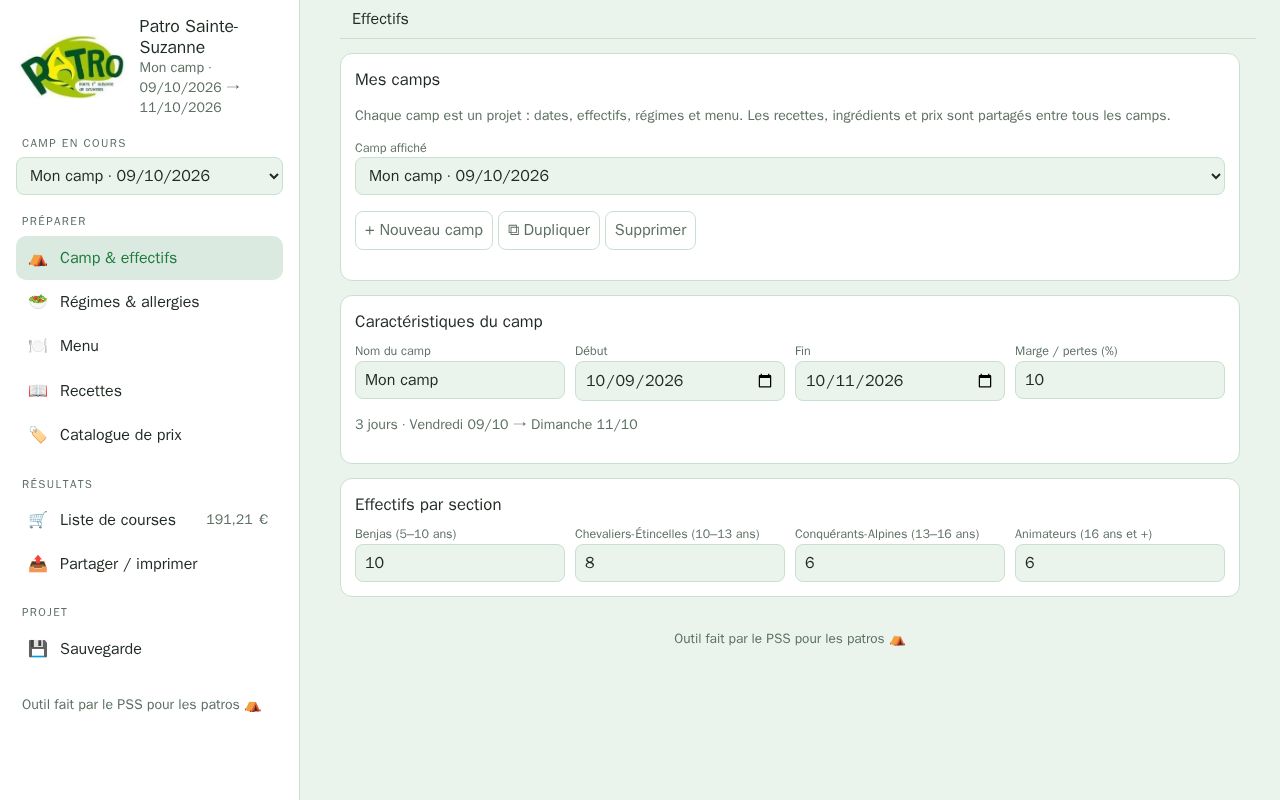Click the Mes camps heading
Screen dimensions: 1280x800
397,80
